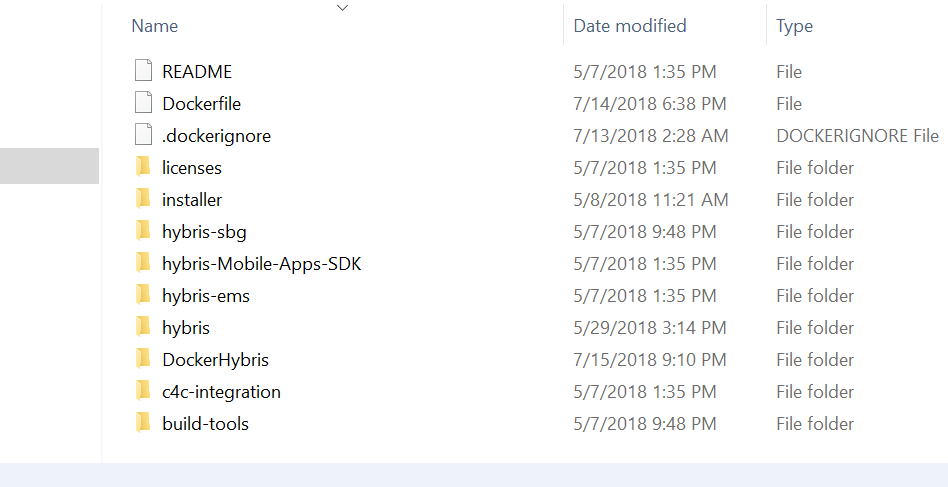Click the sort chevron above the Name column
The width and height of the screenshot is (948, 487).
tap(343, 8)
